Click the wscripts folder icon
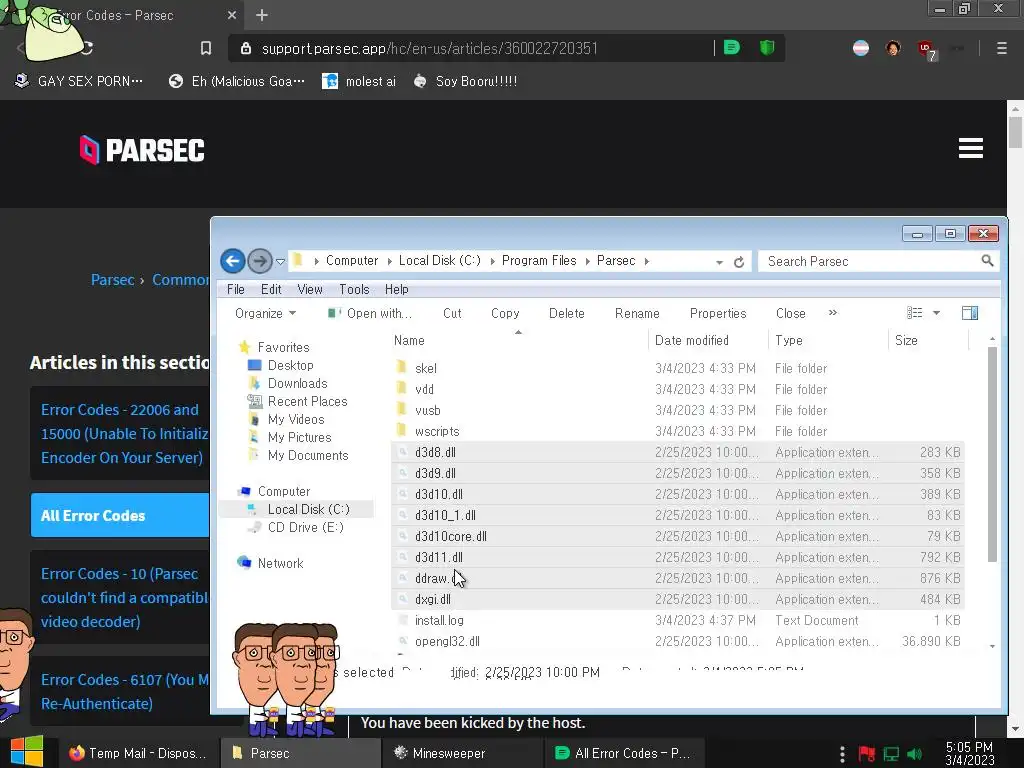Viewport: 1024px width, 768px height. point(402,430)
